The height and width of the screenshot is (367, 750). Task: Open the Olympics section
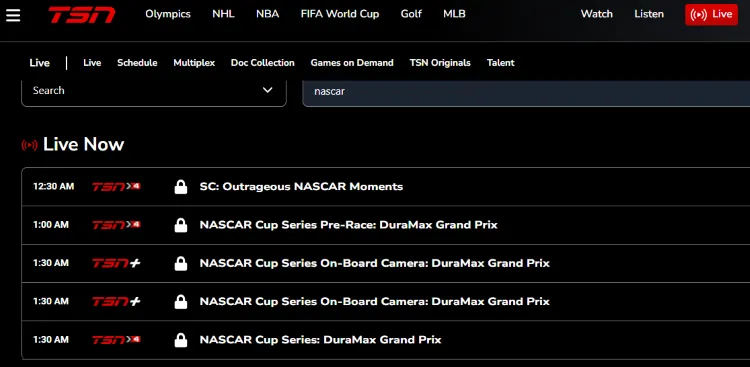[168, 14]
